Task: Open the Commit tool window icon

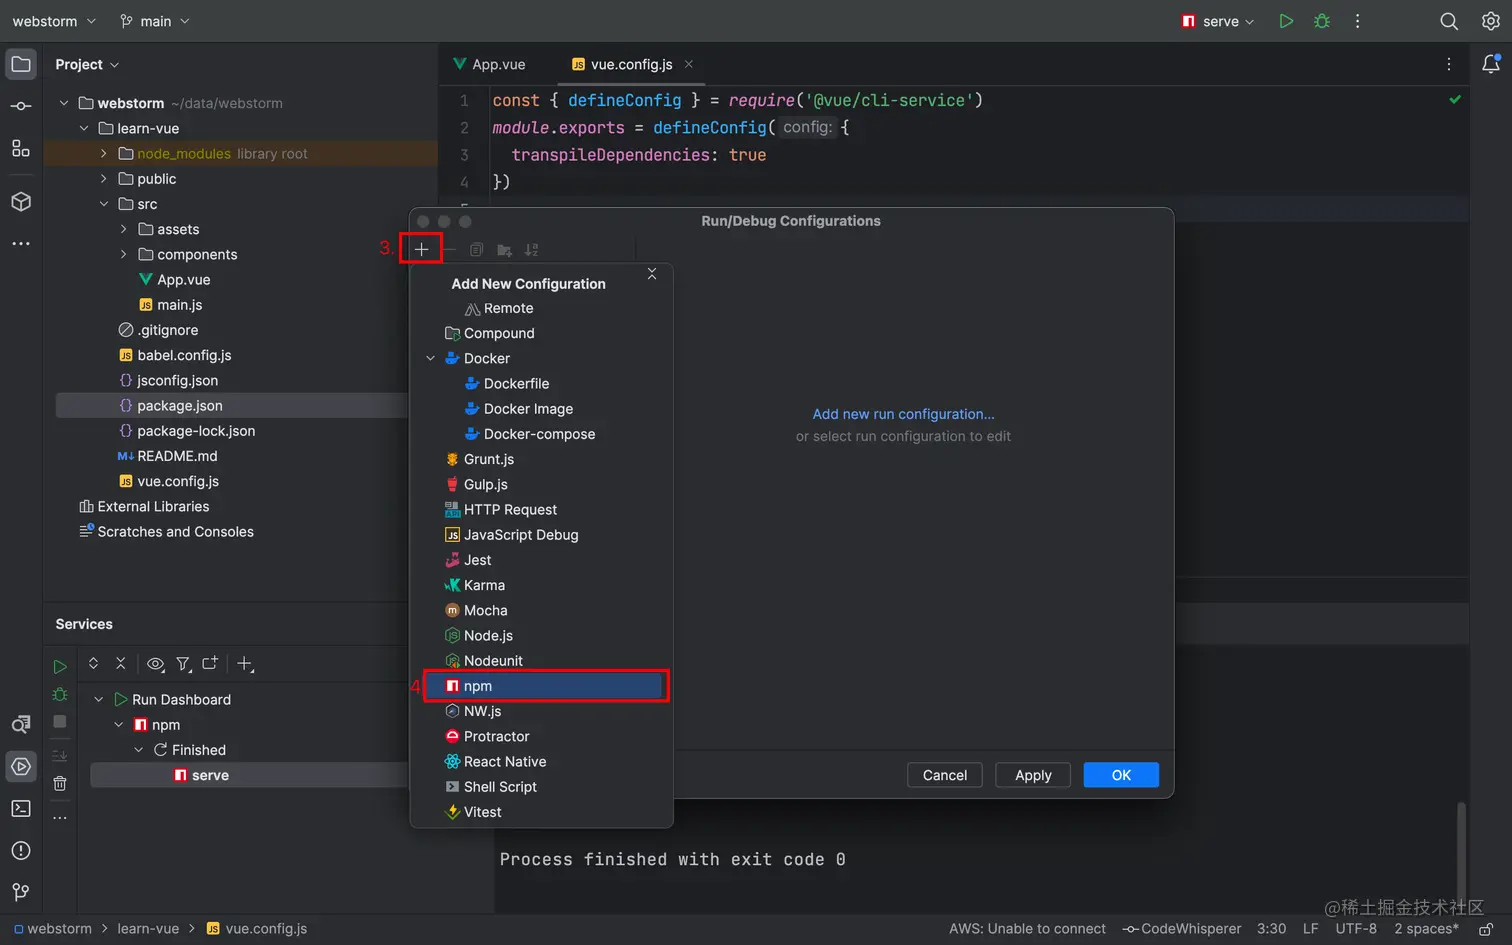Action: [21, 106]
